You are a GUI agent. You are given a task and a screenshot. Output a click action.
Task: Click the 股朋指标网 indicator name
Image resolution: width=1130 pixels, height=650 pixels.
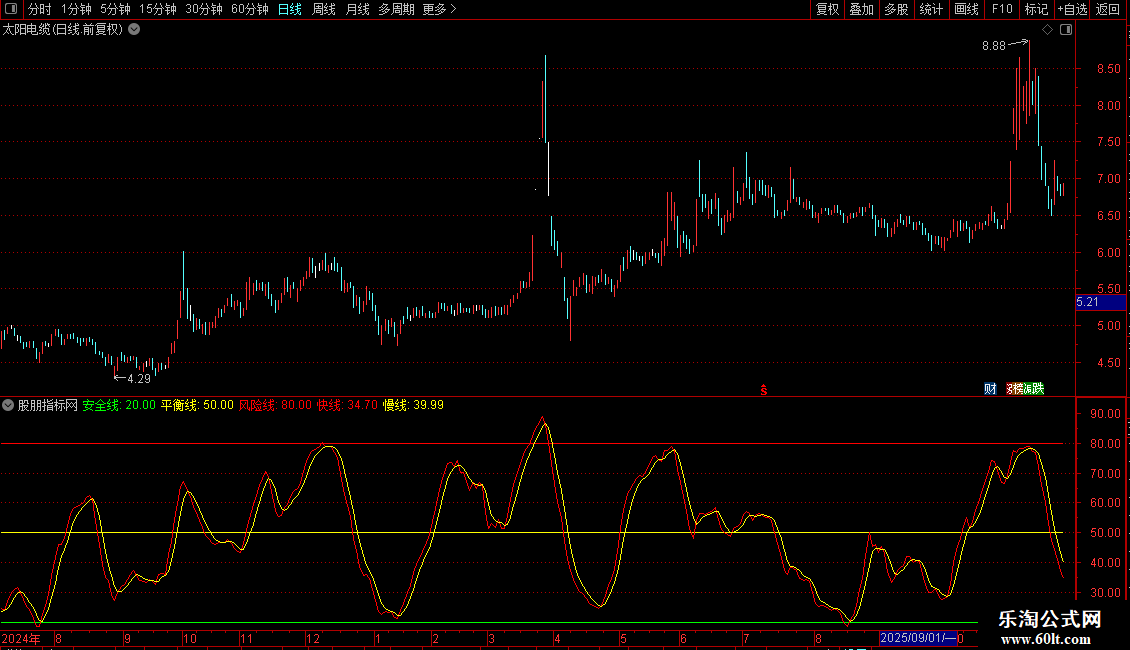tap(48, 405)
